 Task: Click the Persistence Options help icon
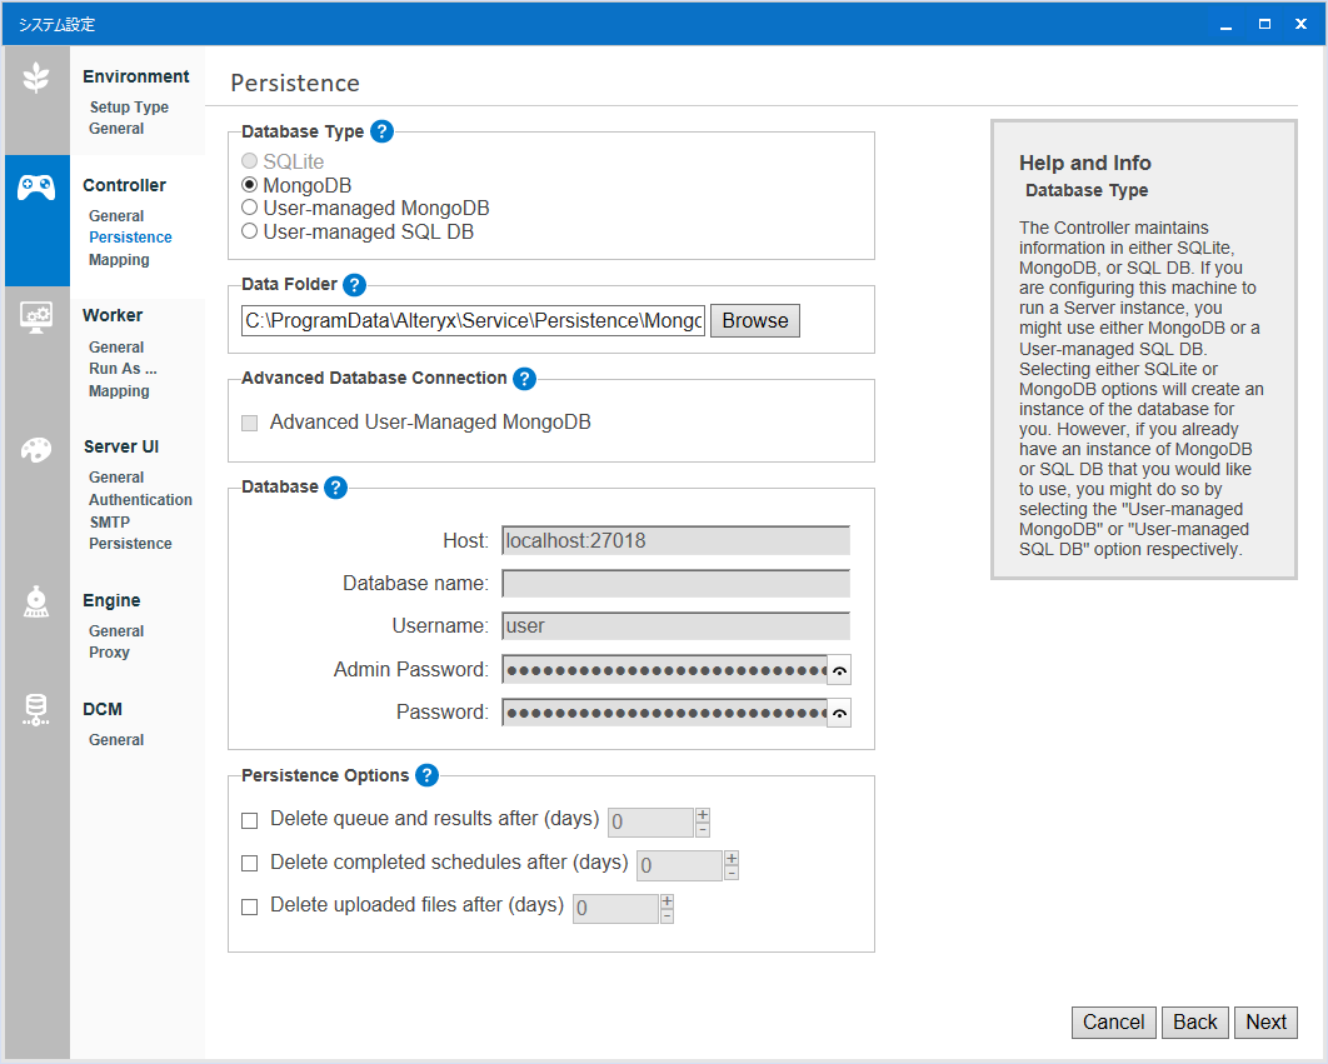click(427, 775)
